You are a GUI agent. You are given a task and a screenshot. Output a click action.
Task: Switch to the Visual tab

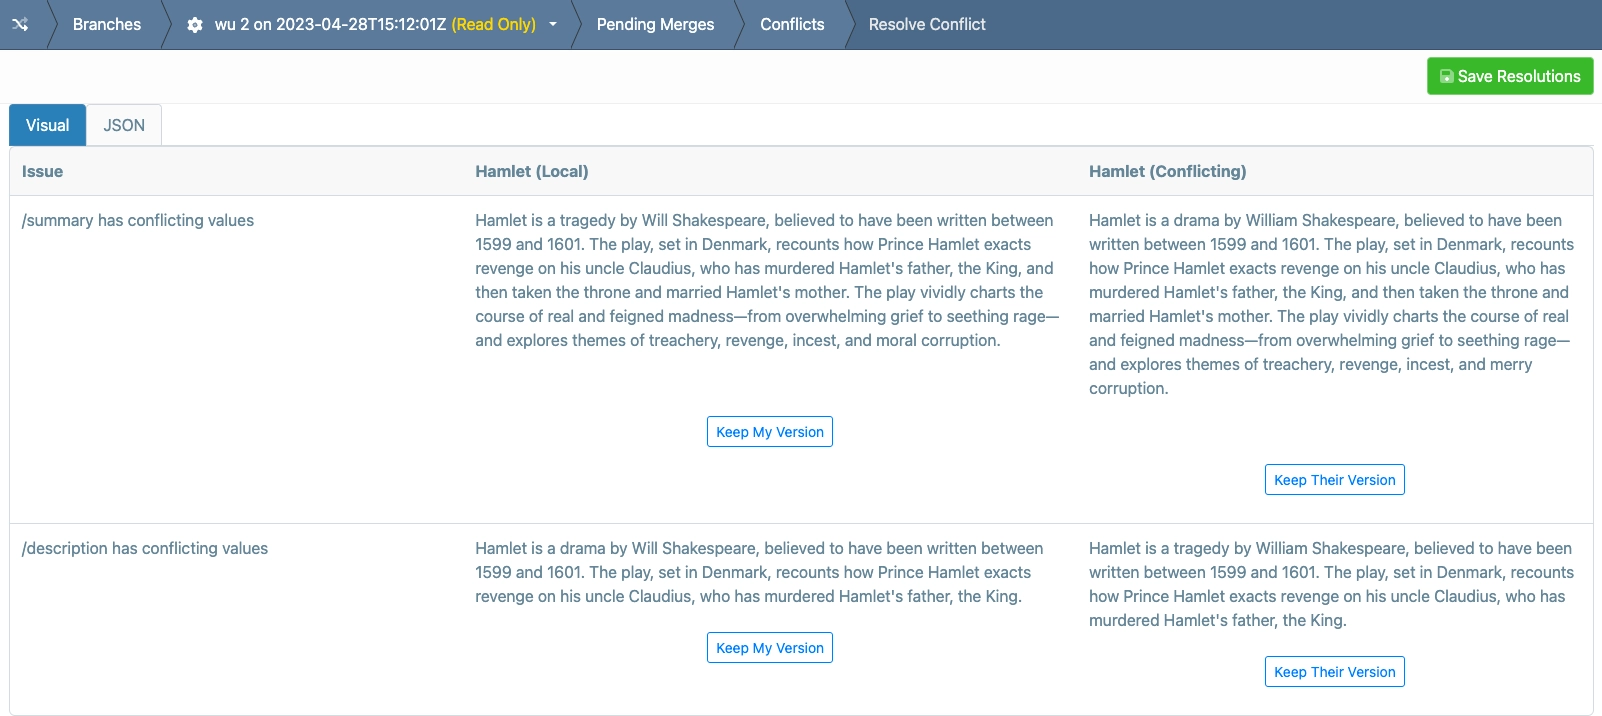(48, 125)
